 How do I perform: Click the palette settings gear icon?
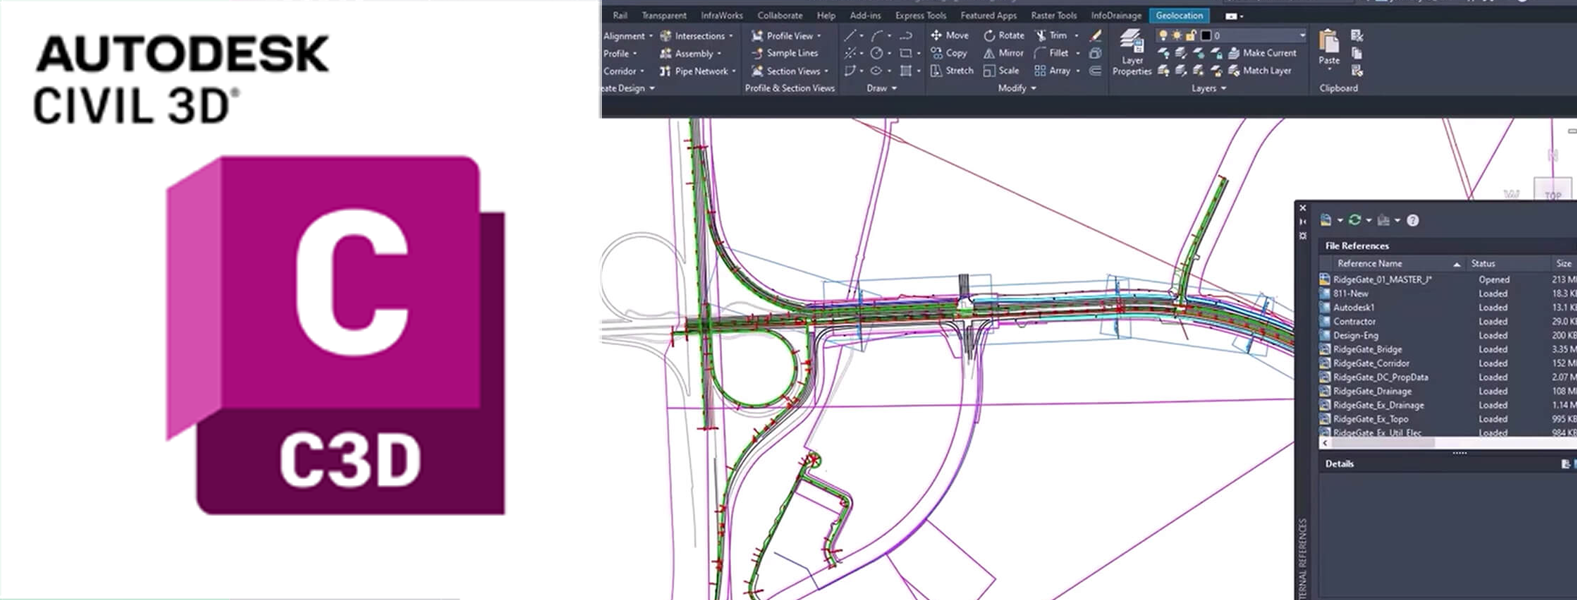pos(1302,236)
